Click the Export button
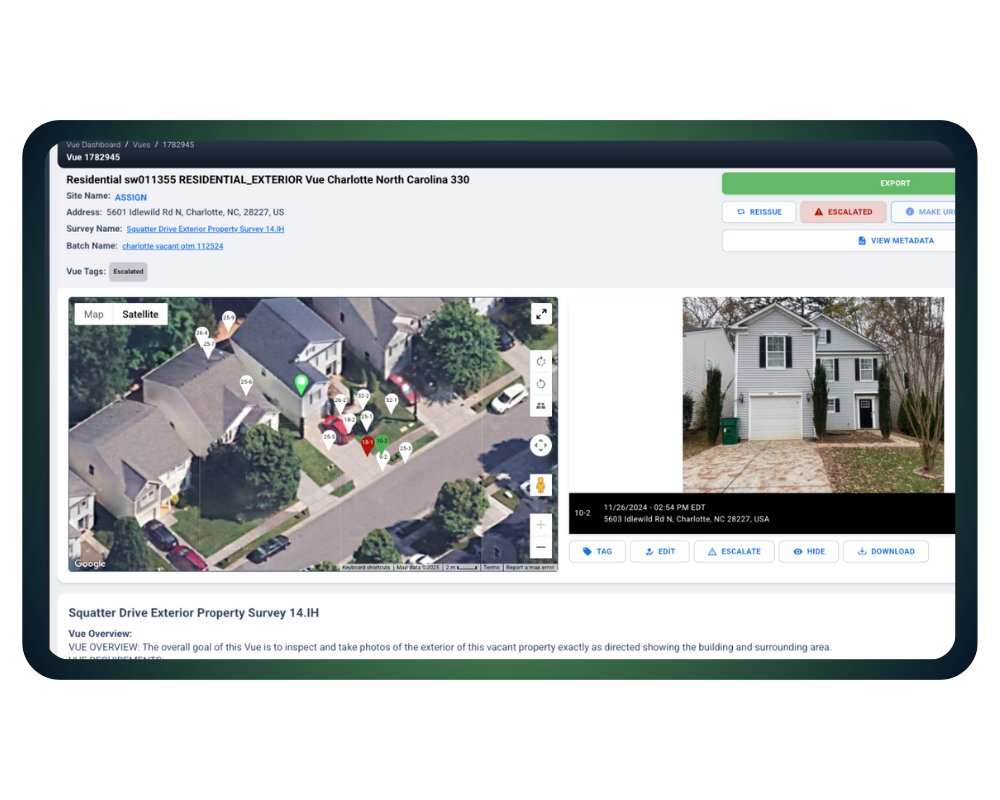Image resolution: width=1000 pixels, height=800 pixels. [x=838, y=183]
